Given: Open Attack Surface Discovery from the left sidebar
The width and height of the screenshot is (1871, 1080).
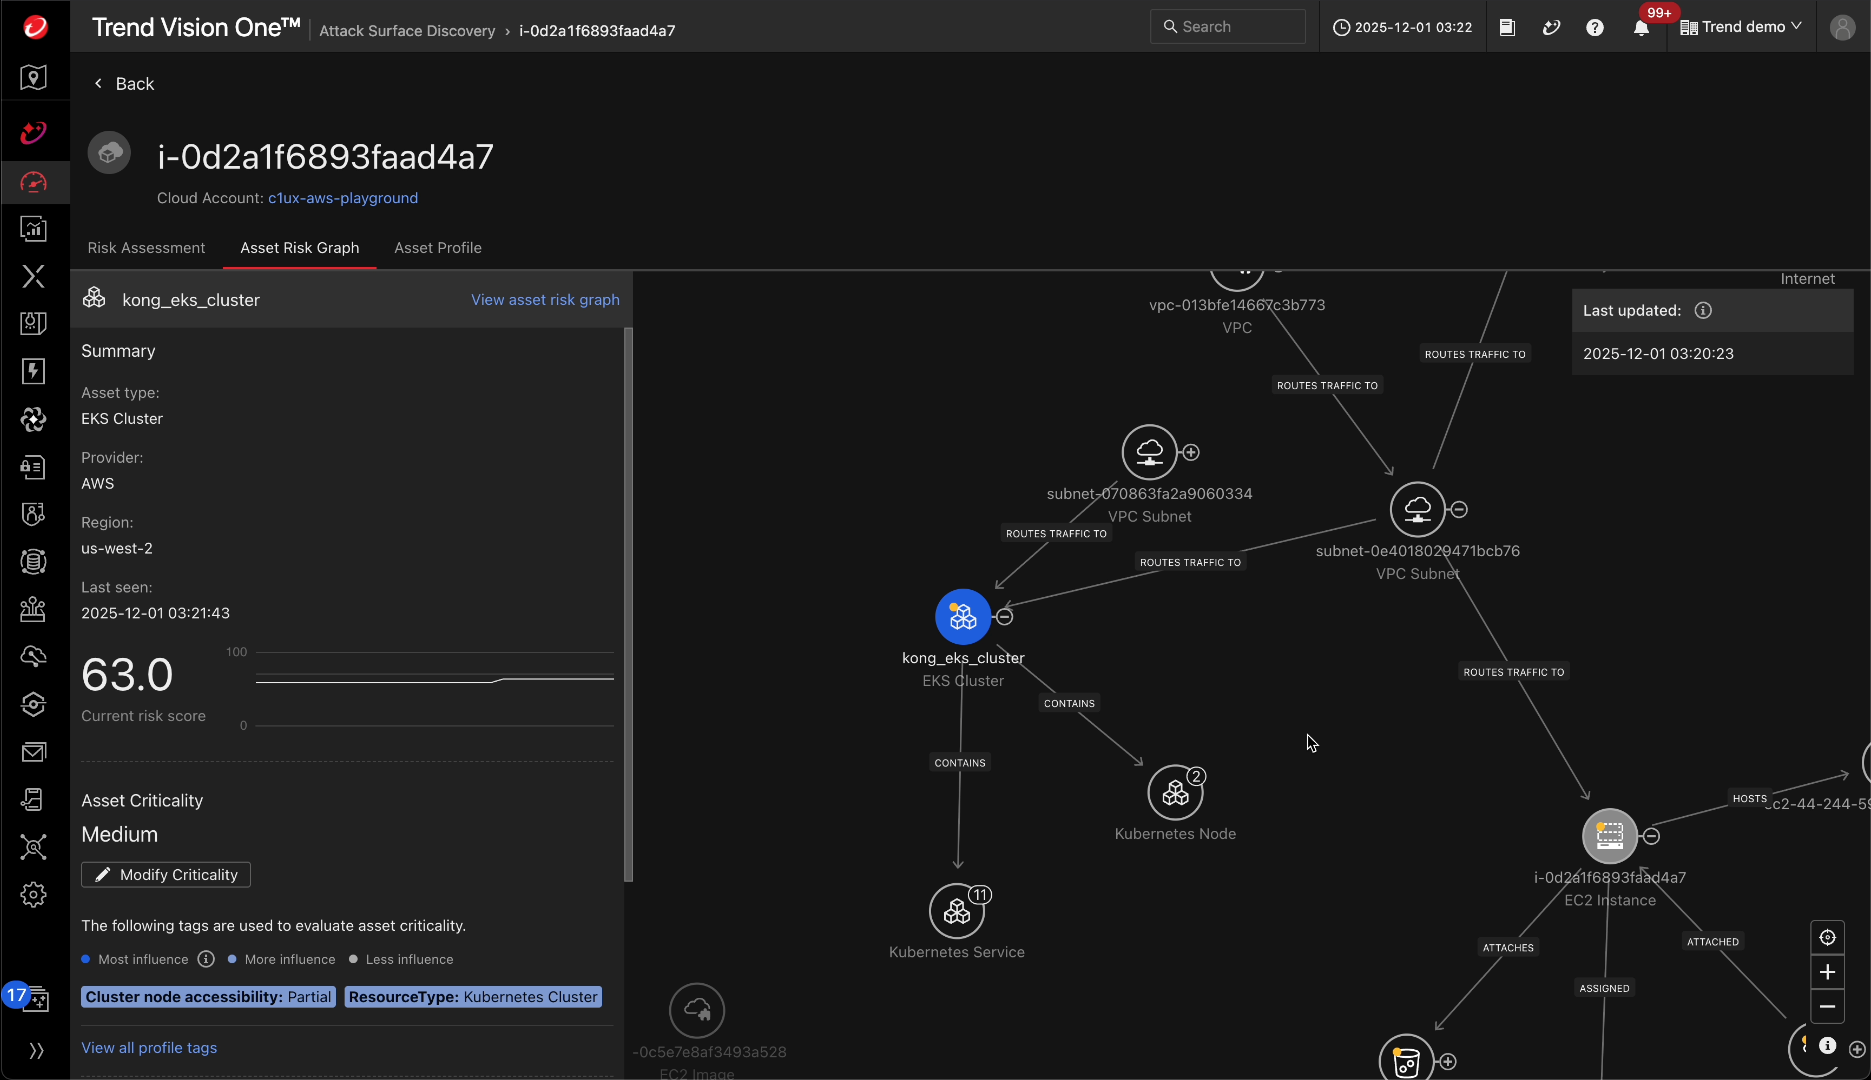Looking at the screenshot, I should (33, 182).
